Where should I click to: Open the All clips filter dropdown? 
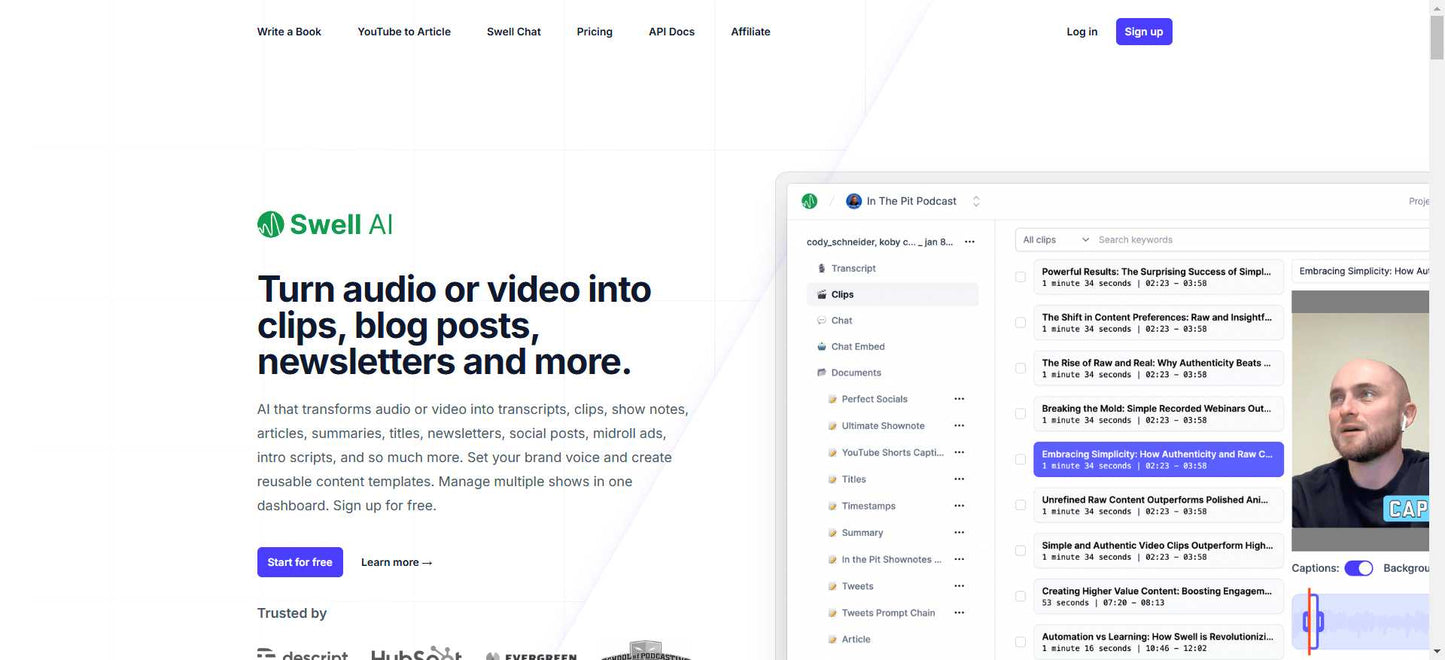coord(1055,240)
